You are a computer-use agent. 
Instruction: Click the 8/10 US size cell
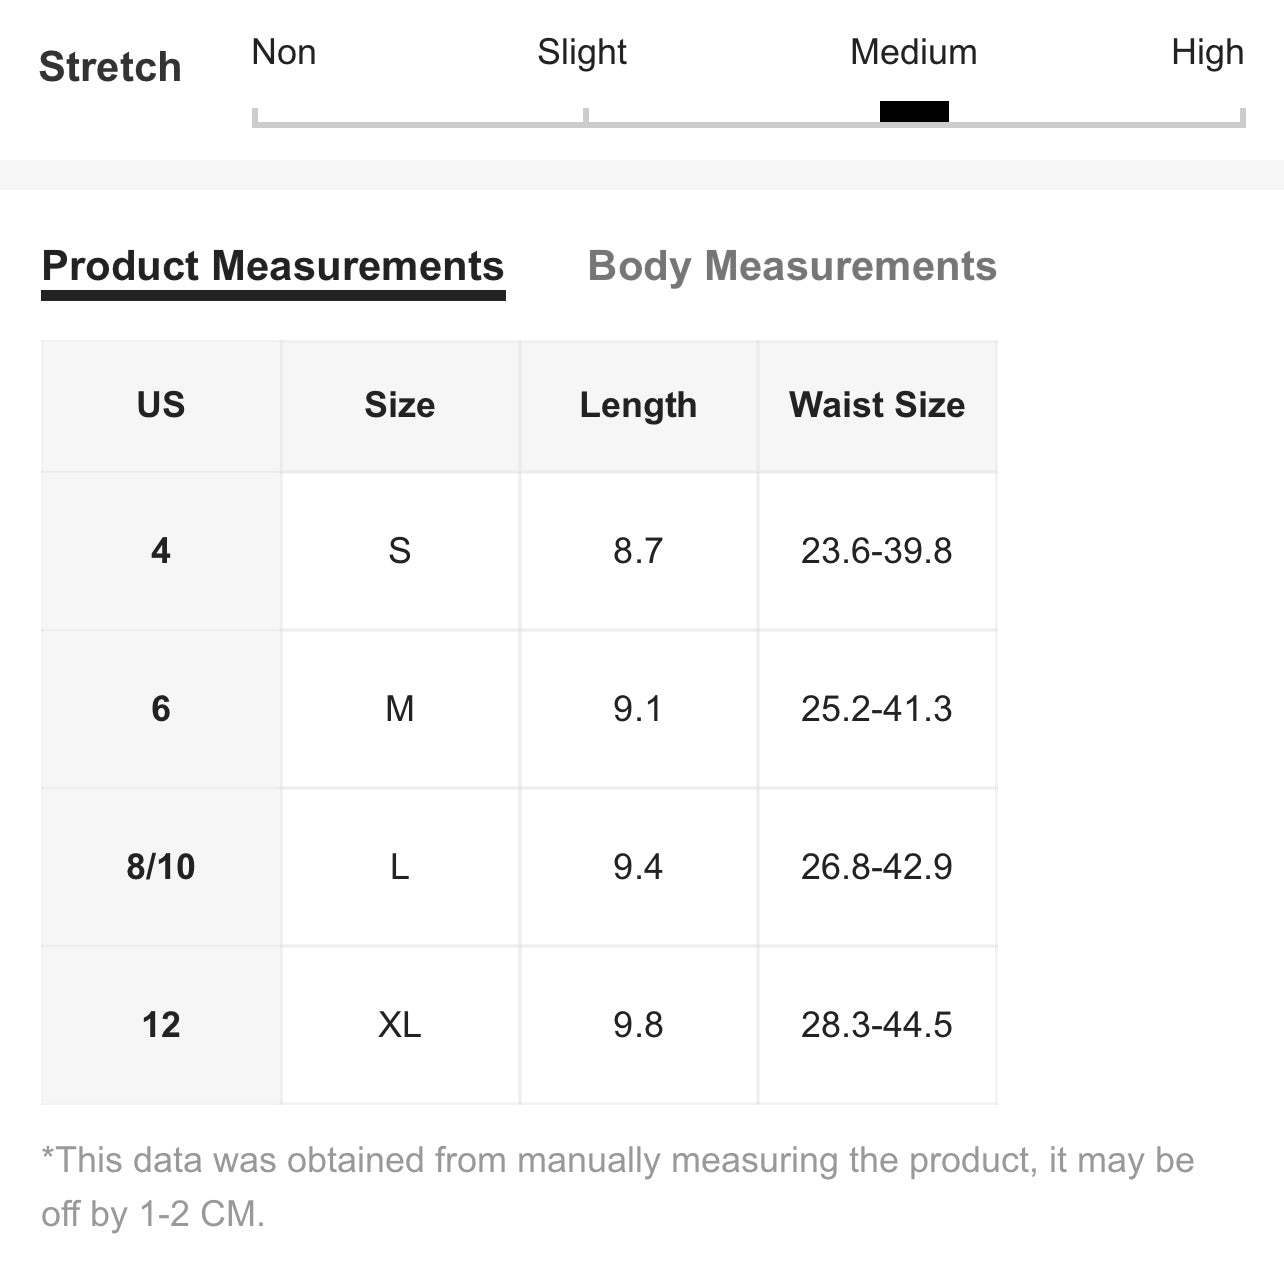point(161,867)
